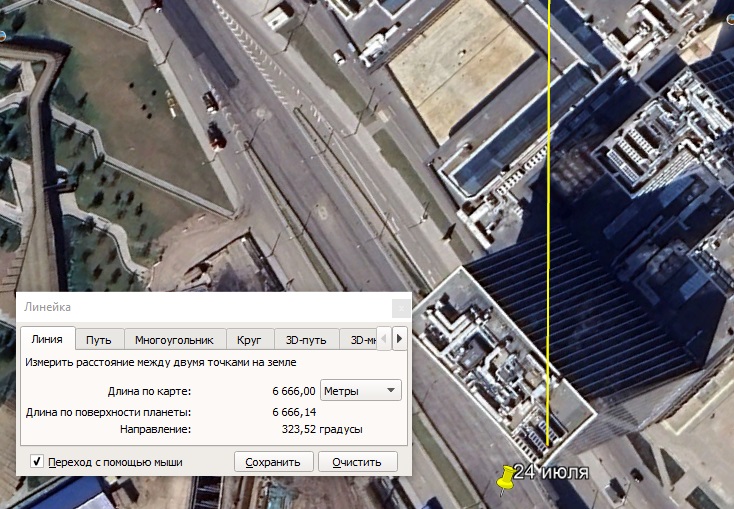Screen dimensions: 734x509
Task: Select the 6 666,14 surface length value
Action: point(294,412)
